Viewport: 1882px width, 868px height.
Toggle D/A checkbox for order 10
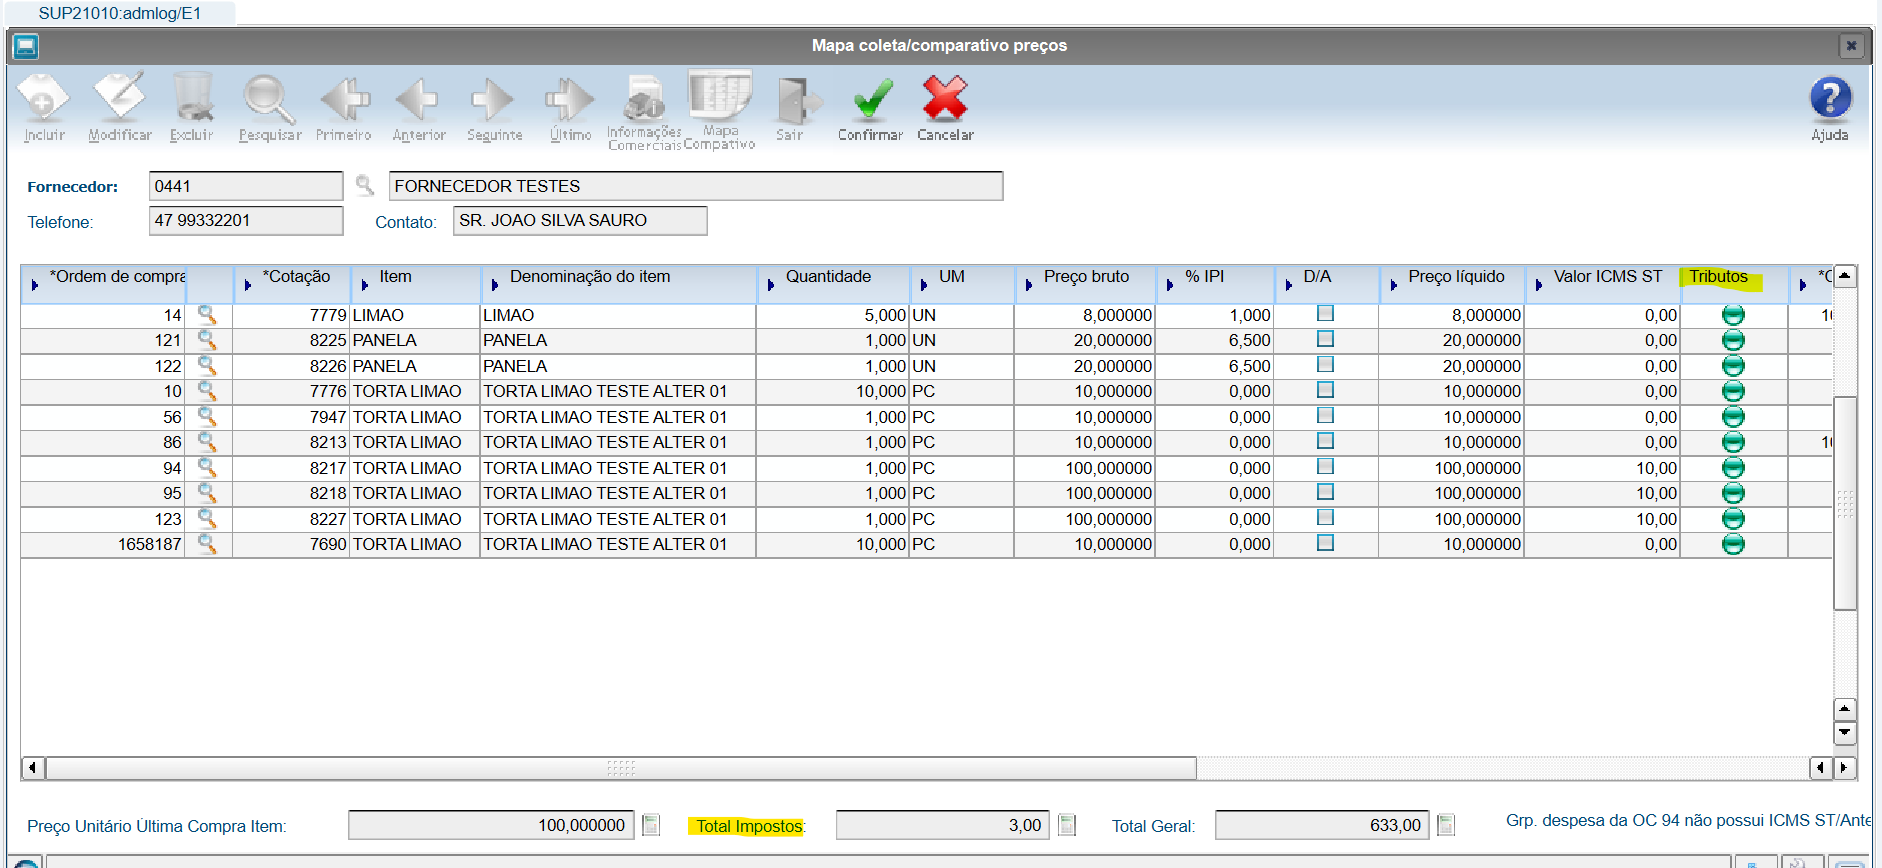pyautogui.click(x=1325, y=390)
